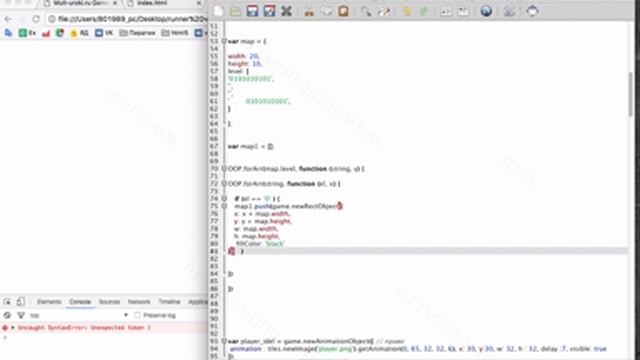Open the Timeline DevTools tab
640x360 pixels.
[x=169, y=302]
